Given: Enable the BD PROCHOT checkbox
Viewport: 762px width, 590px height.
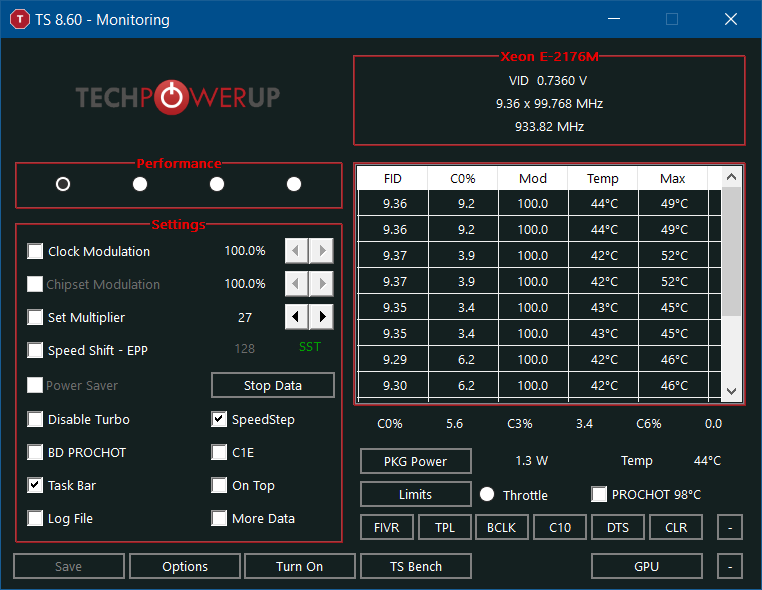Looking at the screenshot, I should point(35,452).
